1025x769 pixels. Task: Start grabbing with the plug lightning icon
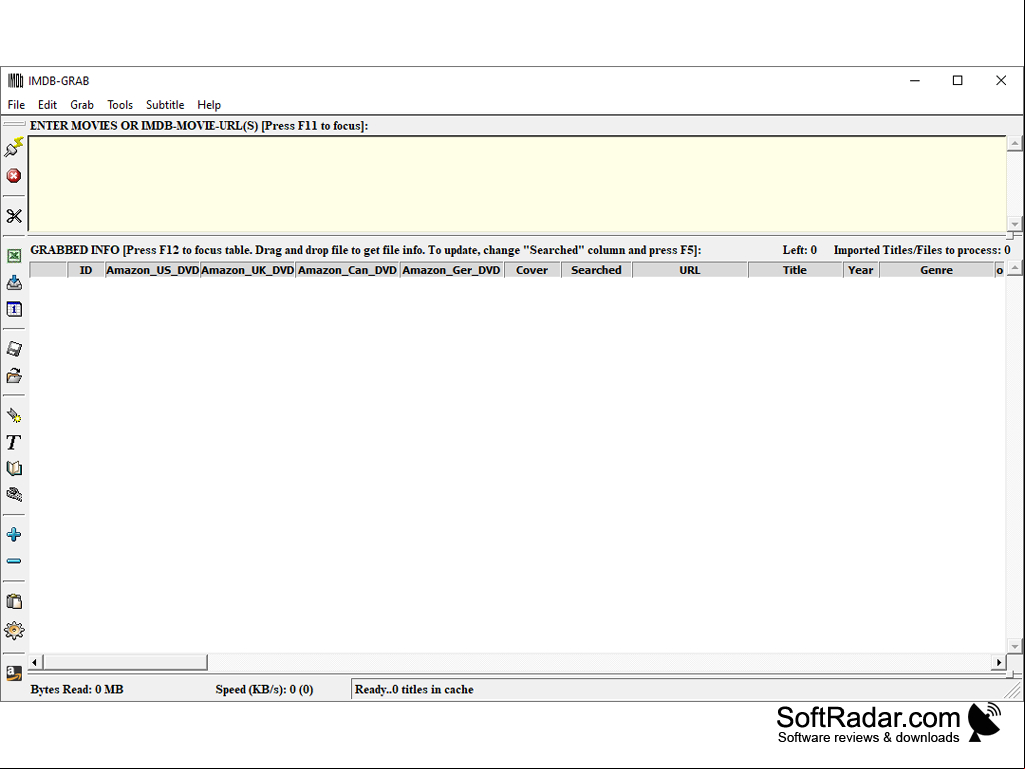pos(14,147)
